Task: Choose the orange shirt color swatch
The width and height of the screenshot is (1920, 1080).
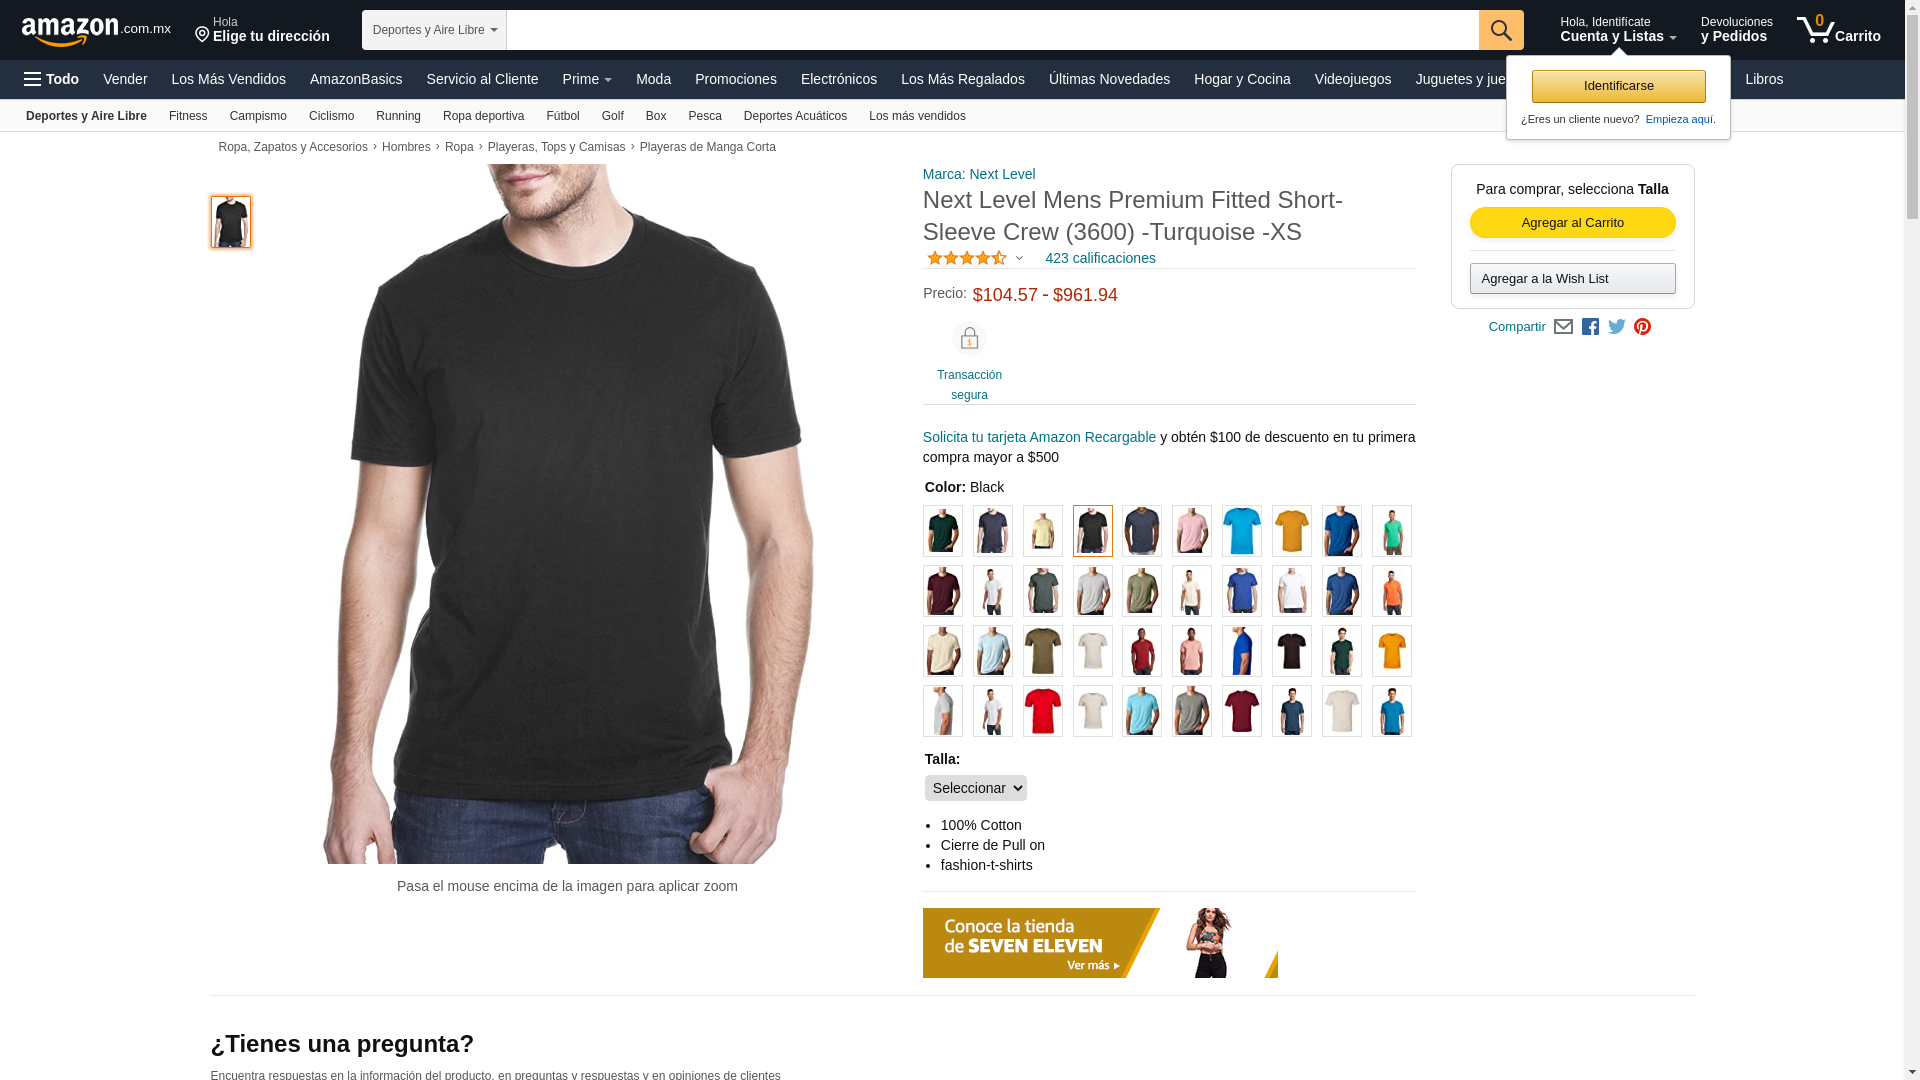Action: (1391, 591)
